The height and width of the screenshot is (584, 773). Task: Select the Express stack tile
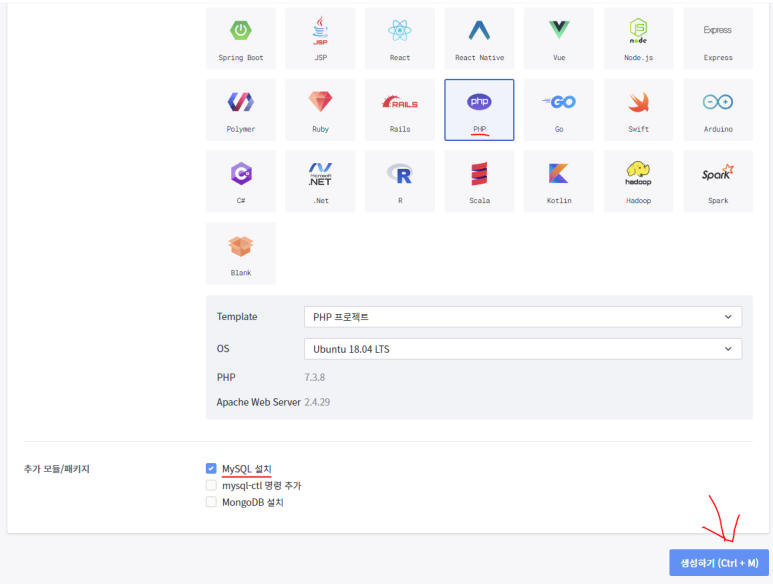[x=718, y=38]
